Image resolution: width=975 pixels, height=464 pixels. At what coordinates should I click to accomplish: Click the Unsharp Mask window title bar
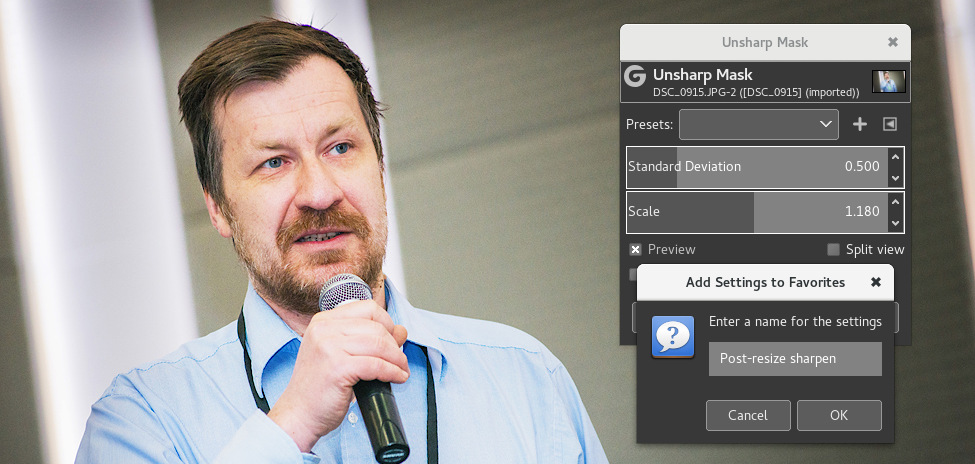point(765,42)
